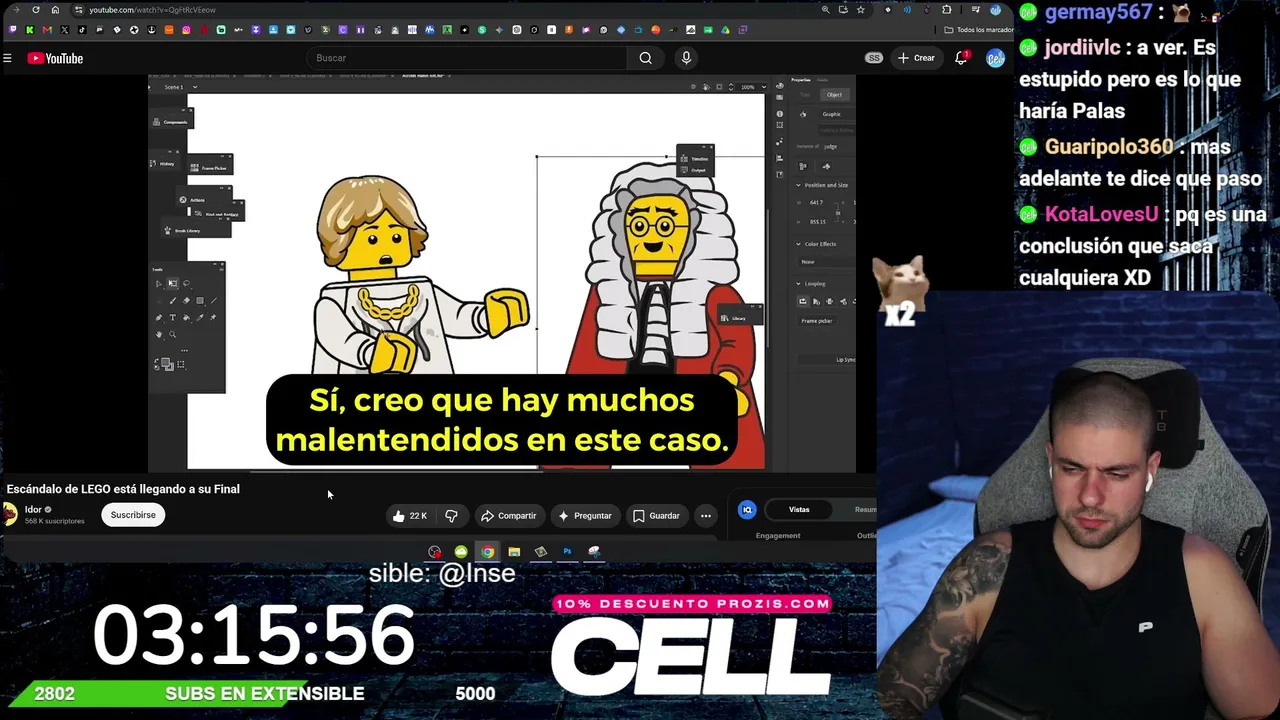This screenshot has height=720, width=1280.
Task: Select the Eraser tool in Animate
Action: [x=186, y=301]
